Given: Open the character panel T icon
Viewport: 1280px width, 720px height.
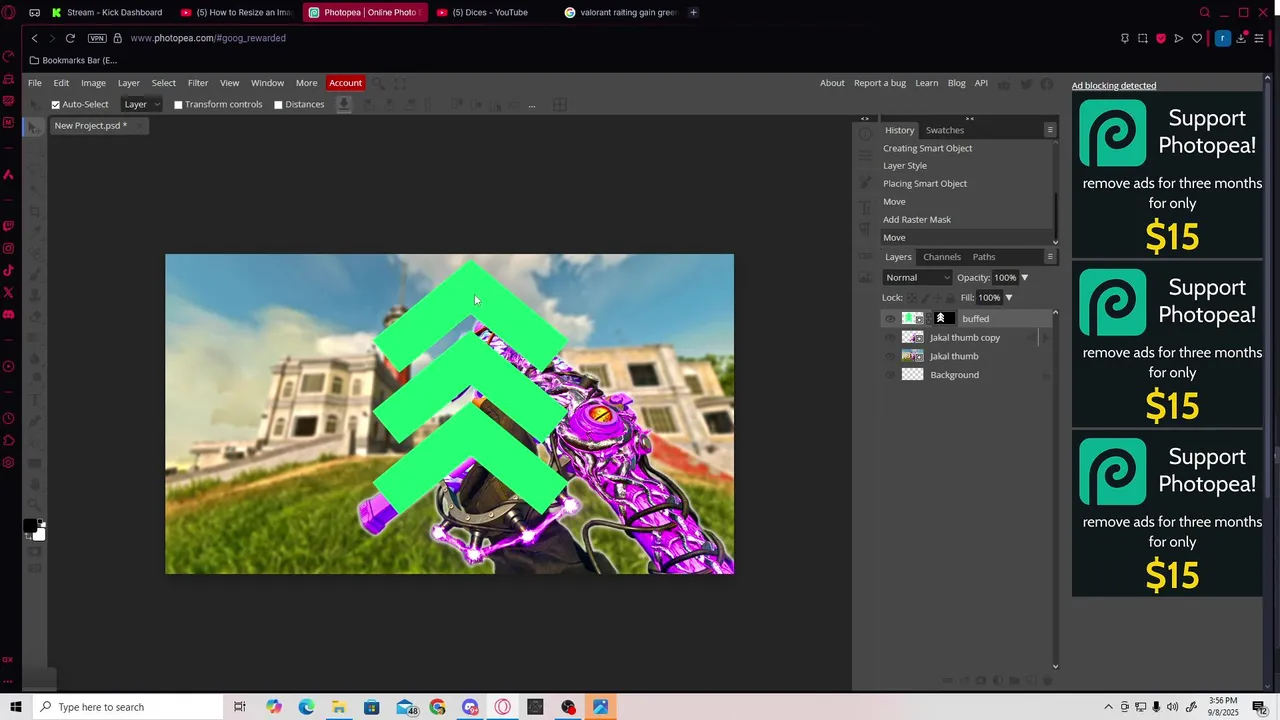Looking at the screenshot, I should pyautogui.click(x=865, y=207).
